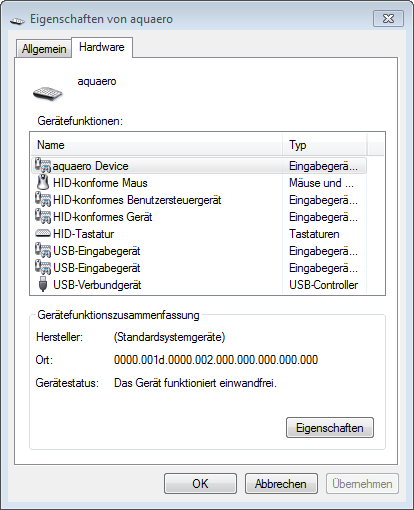Click the HID-konformes Gerät device icon
The image size is (414, 510).
click(43, 216)
